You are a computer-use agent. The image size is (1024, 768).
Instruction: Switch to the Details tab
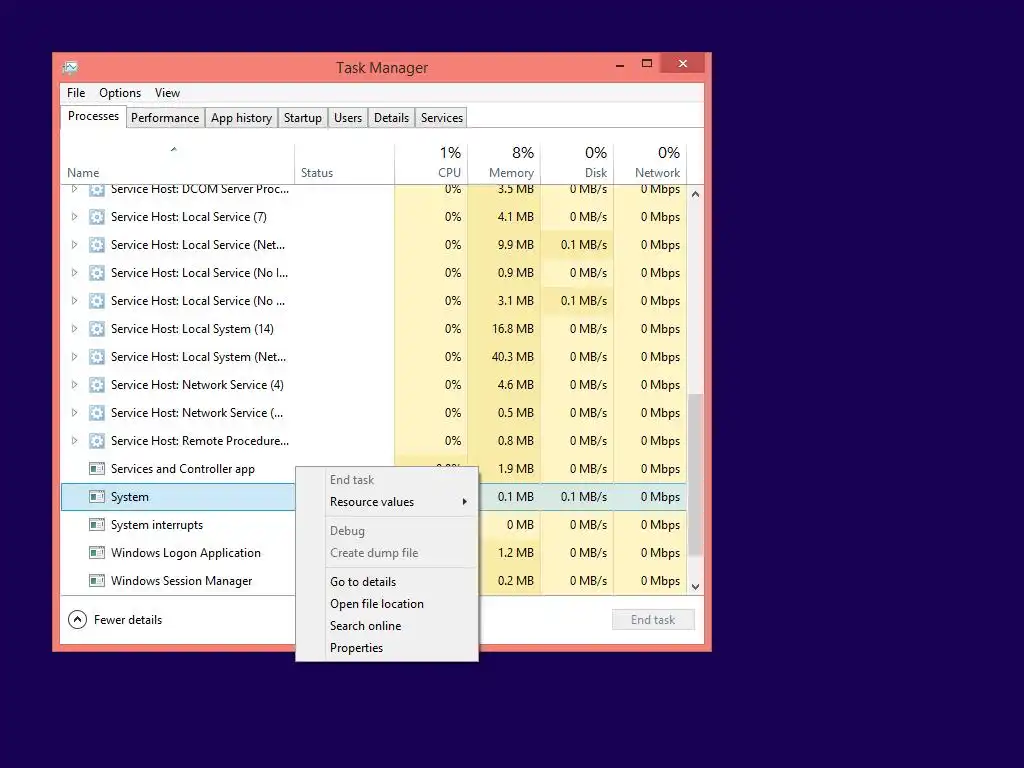click(x=391, y=118)
